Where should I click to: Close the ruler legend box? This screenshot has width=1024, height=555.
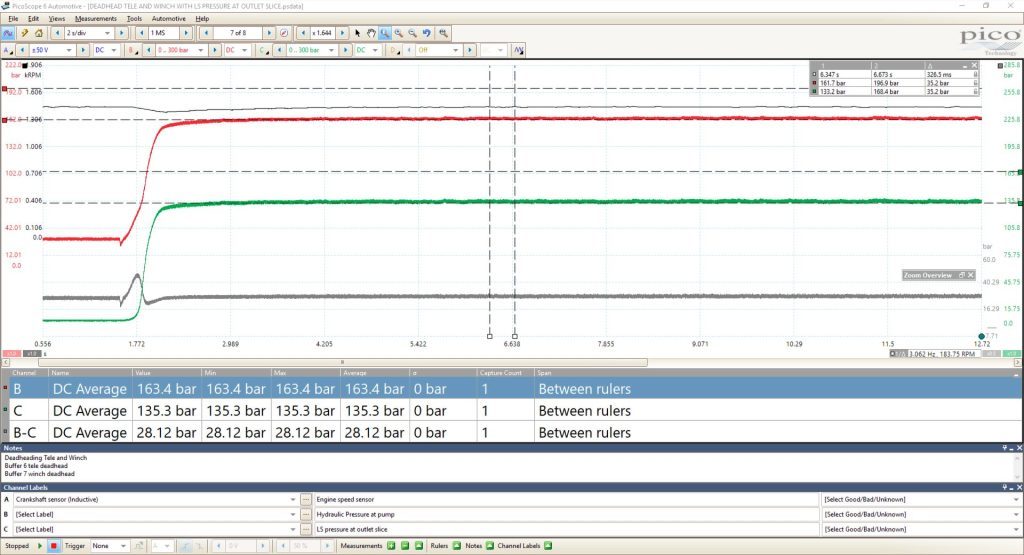click(x=974, y=65)
